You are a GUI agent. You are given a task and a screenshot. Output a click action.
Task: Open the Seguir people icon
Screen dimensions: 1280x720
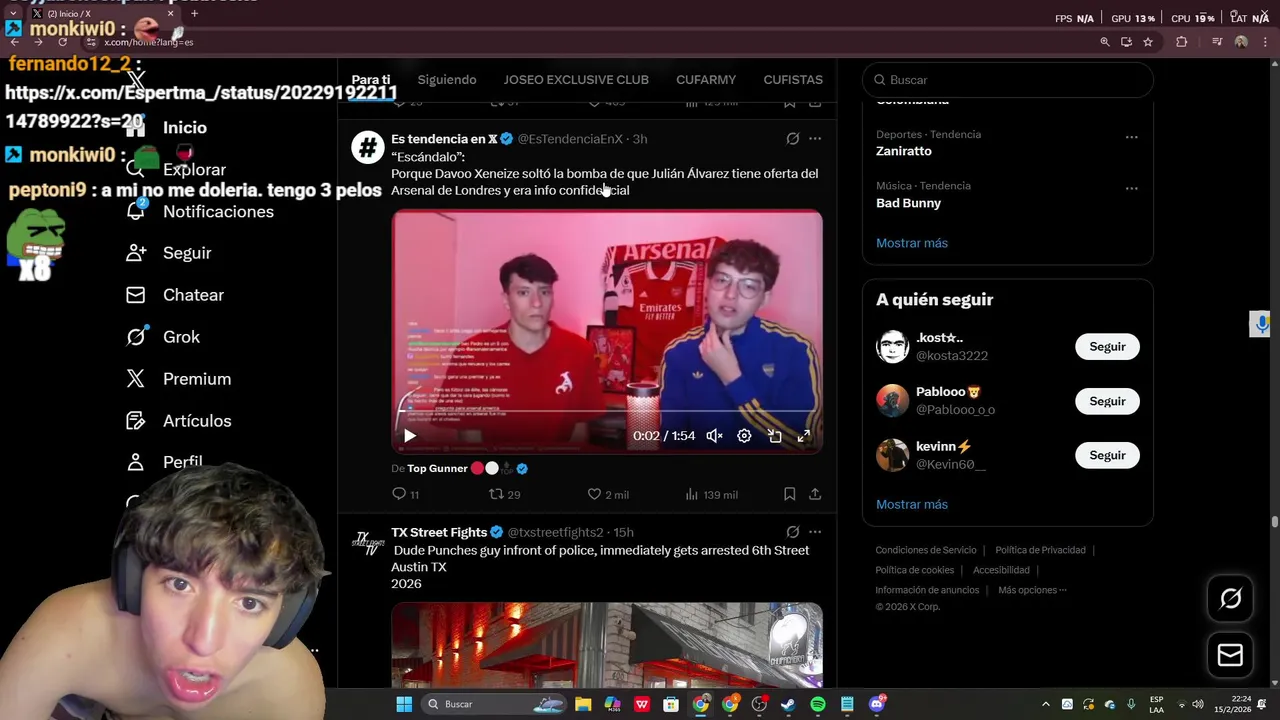[x=136, y=253]
